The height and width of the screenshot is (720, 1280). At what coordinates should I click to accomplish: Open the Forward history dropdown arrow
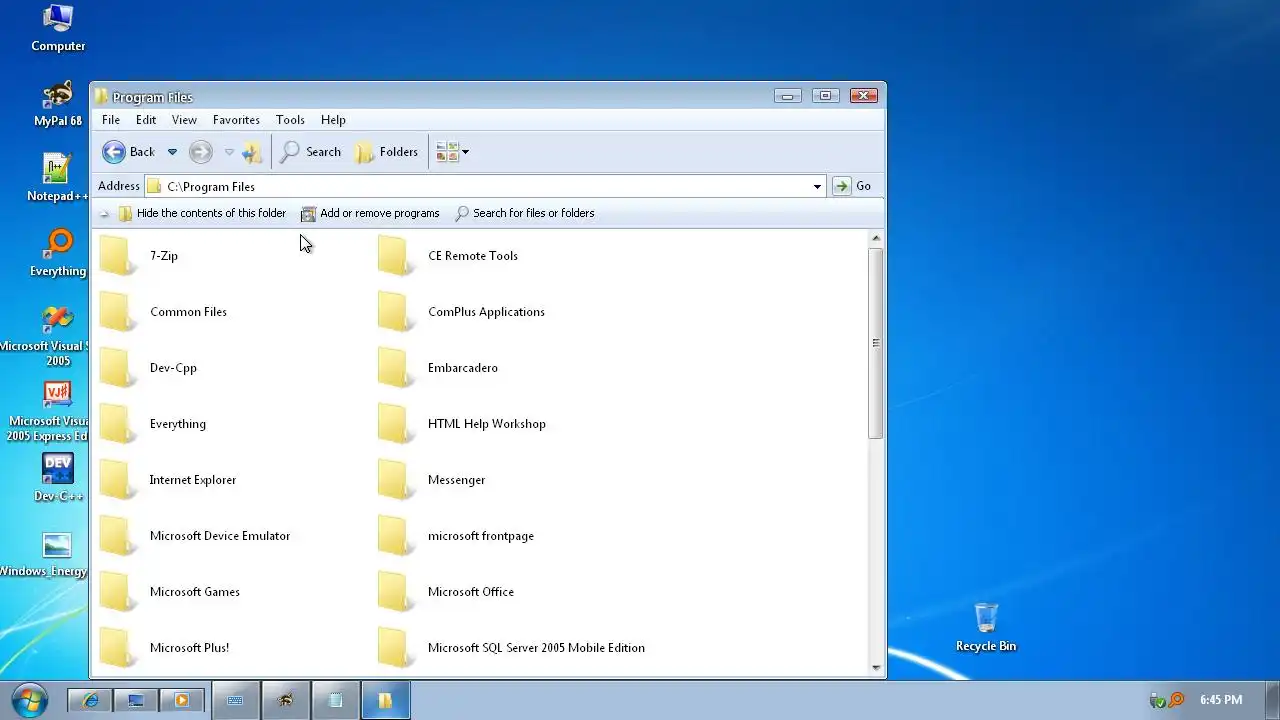point(229,152)
